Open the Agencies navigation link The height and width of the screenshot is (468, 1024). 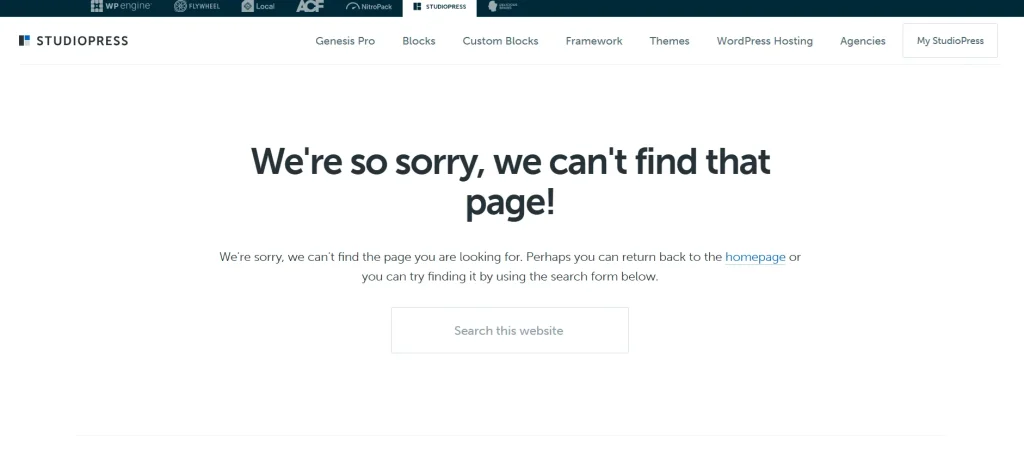(x=863, y=40)
